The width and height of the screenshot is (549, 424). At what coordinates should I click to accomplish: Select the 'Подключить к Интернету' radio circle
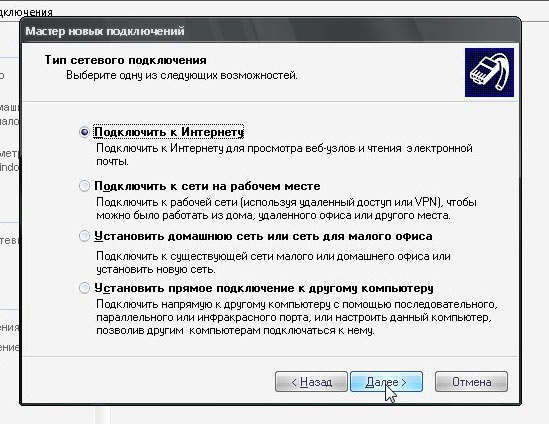point(84,132)
